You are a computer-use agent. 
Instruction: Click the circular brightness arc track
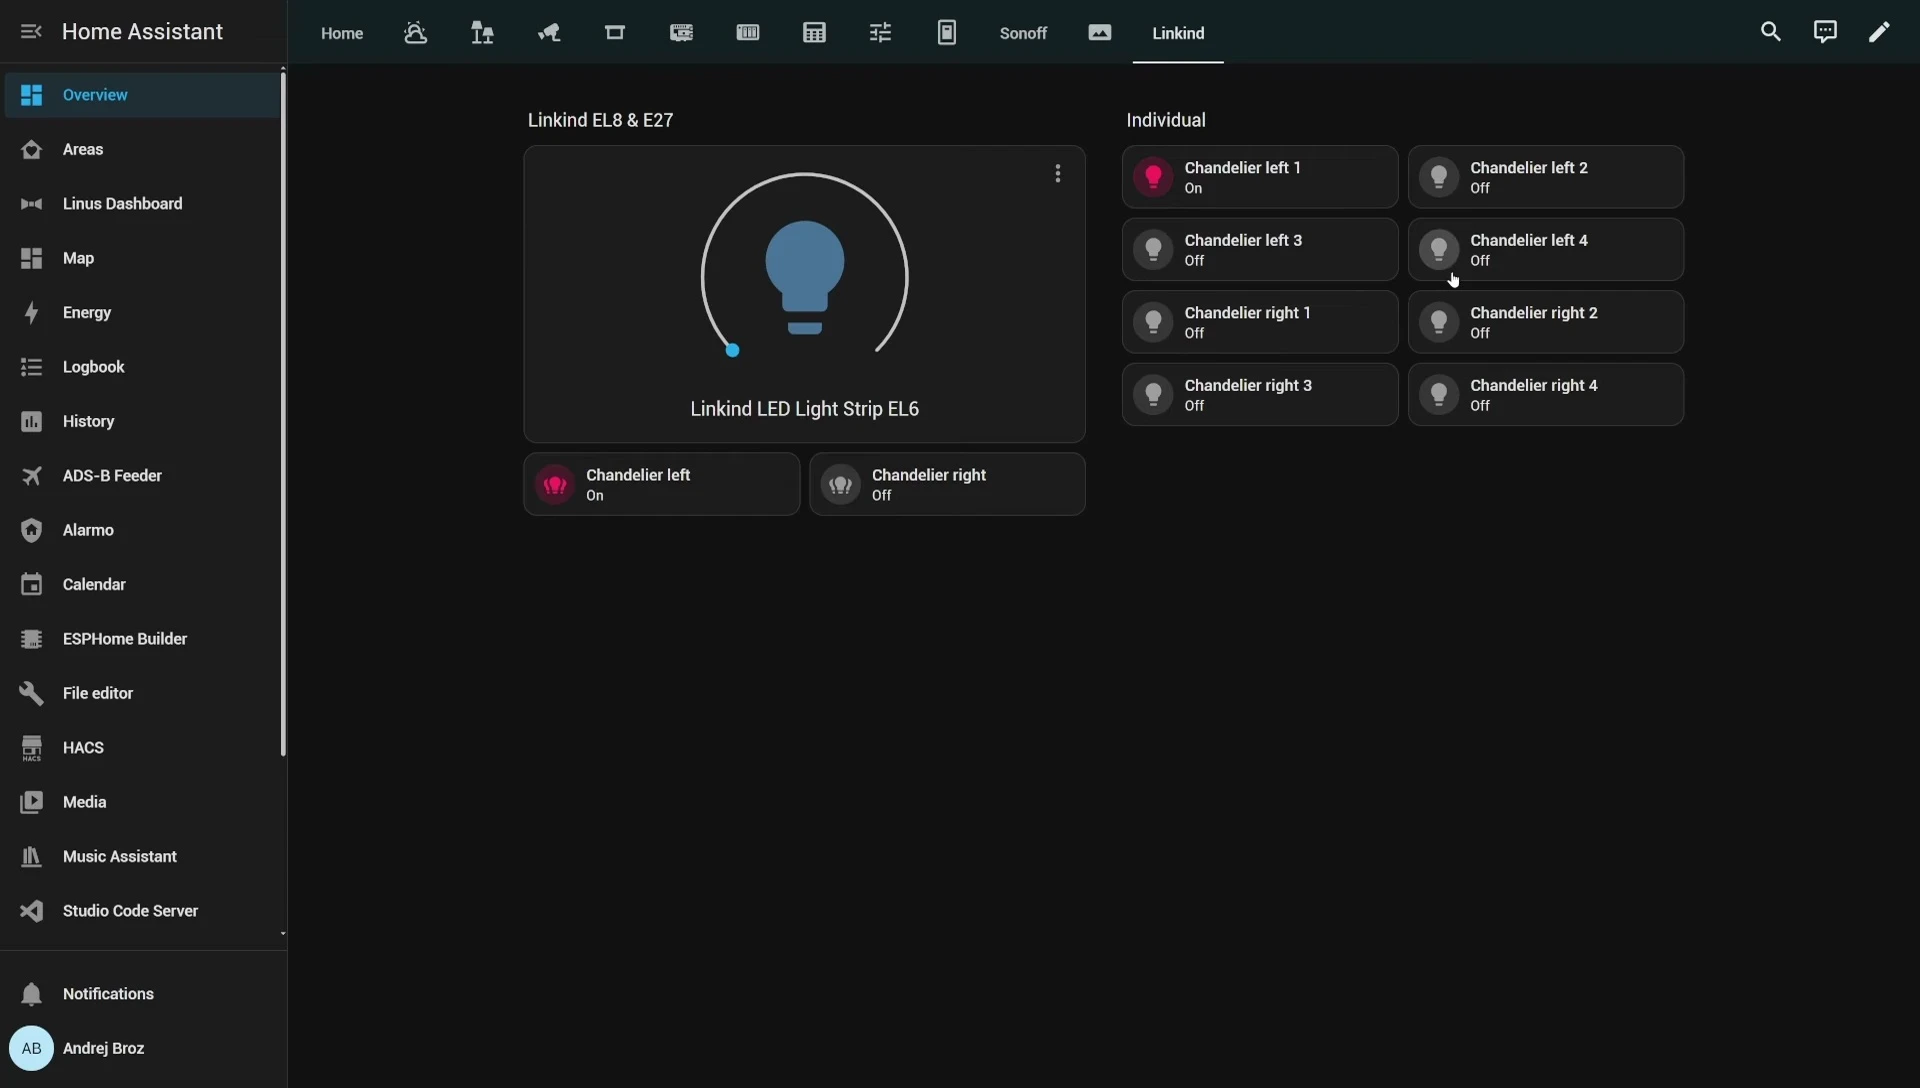point(805,175)
